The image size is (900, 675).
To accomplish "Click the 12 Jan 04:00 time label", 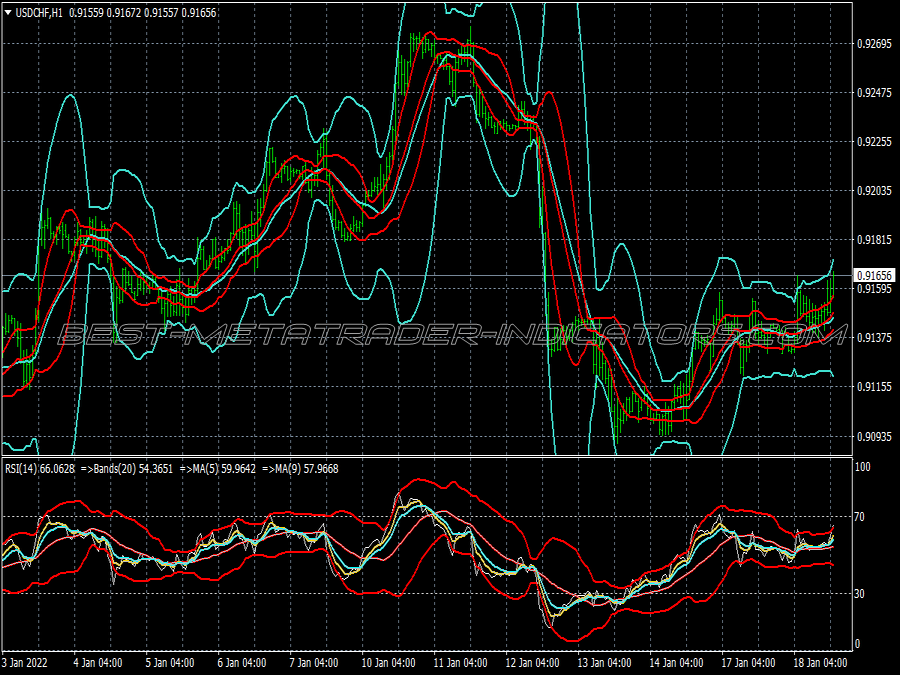I will click(532, 662).
